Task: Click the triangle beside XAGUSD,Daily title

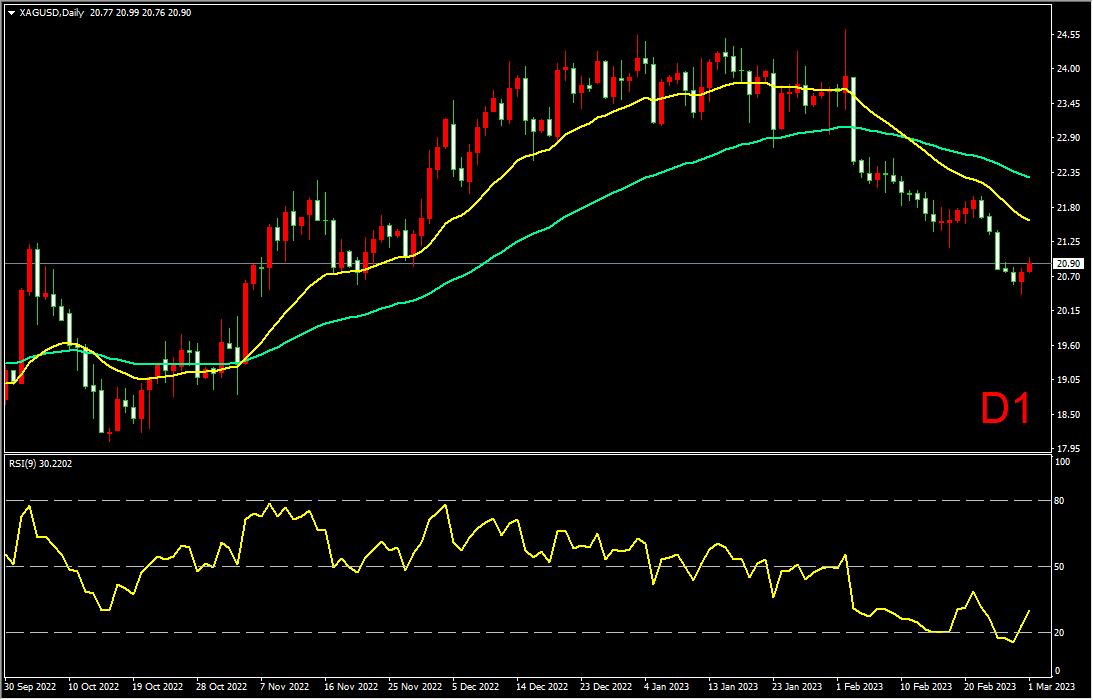Action: 12,13
